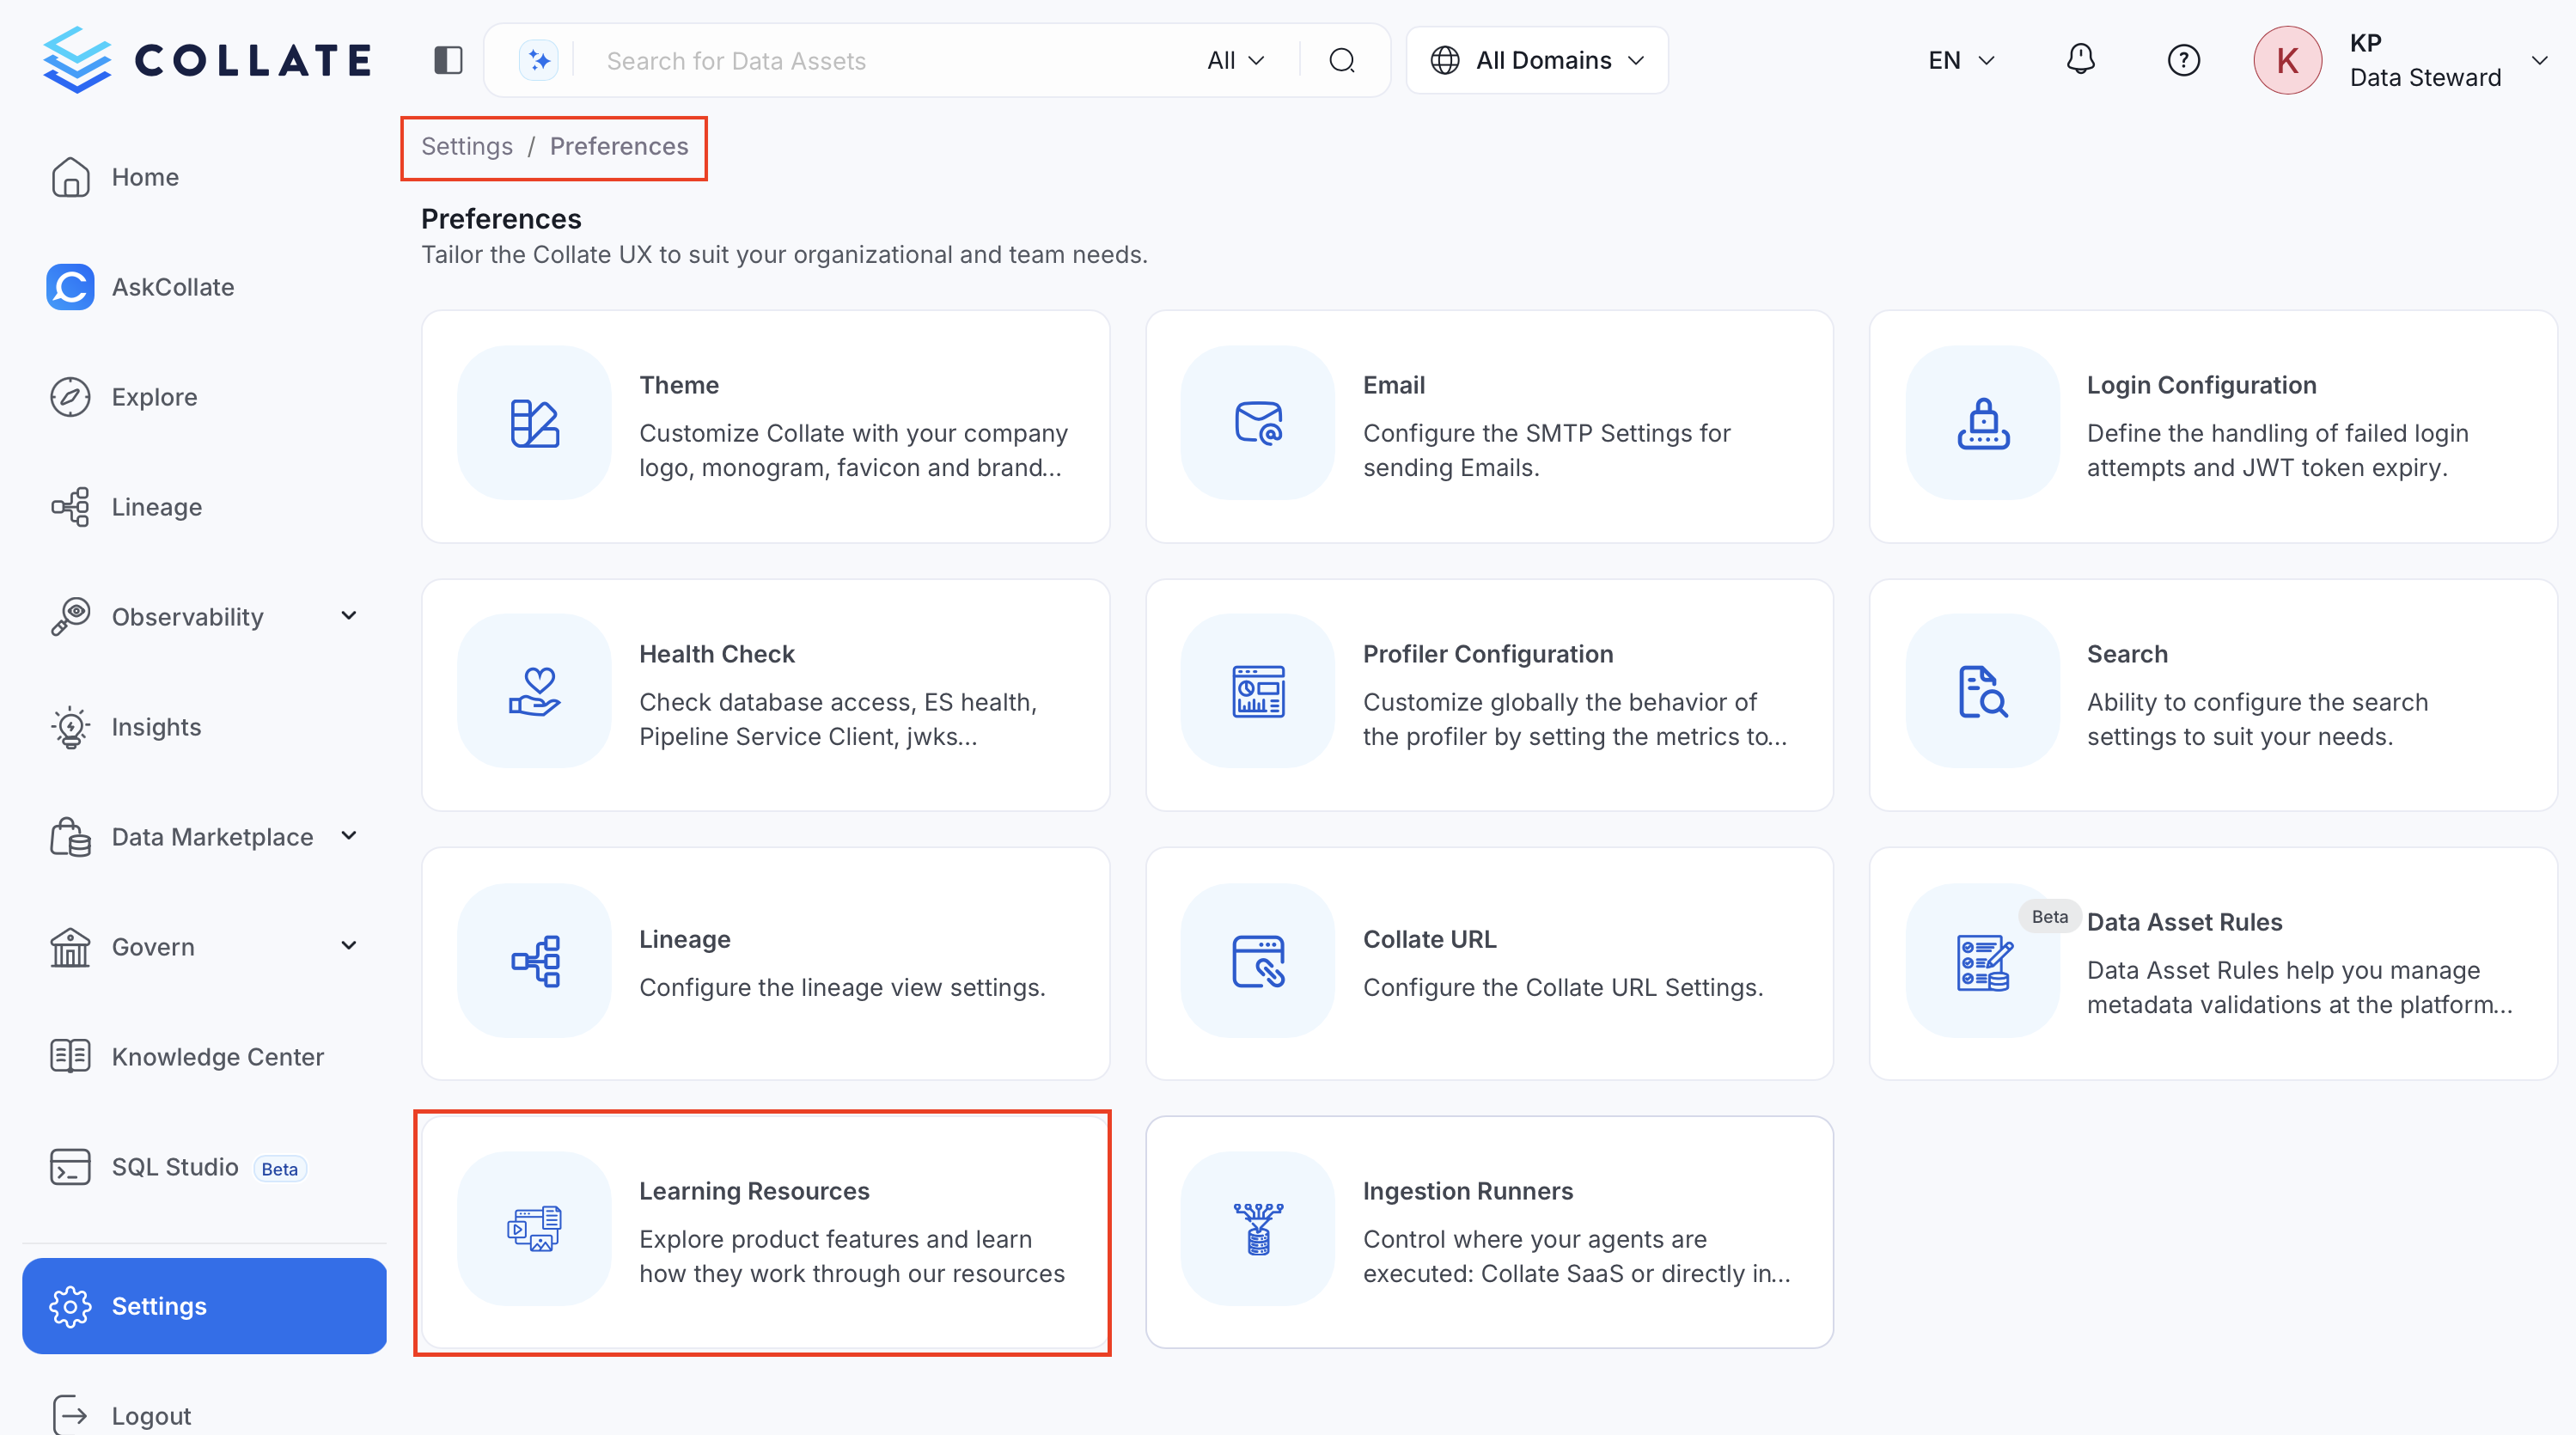The image size is (2576, 1435).
Task: Open the help question mark icon
Action: pos(2183,61)
